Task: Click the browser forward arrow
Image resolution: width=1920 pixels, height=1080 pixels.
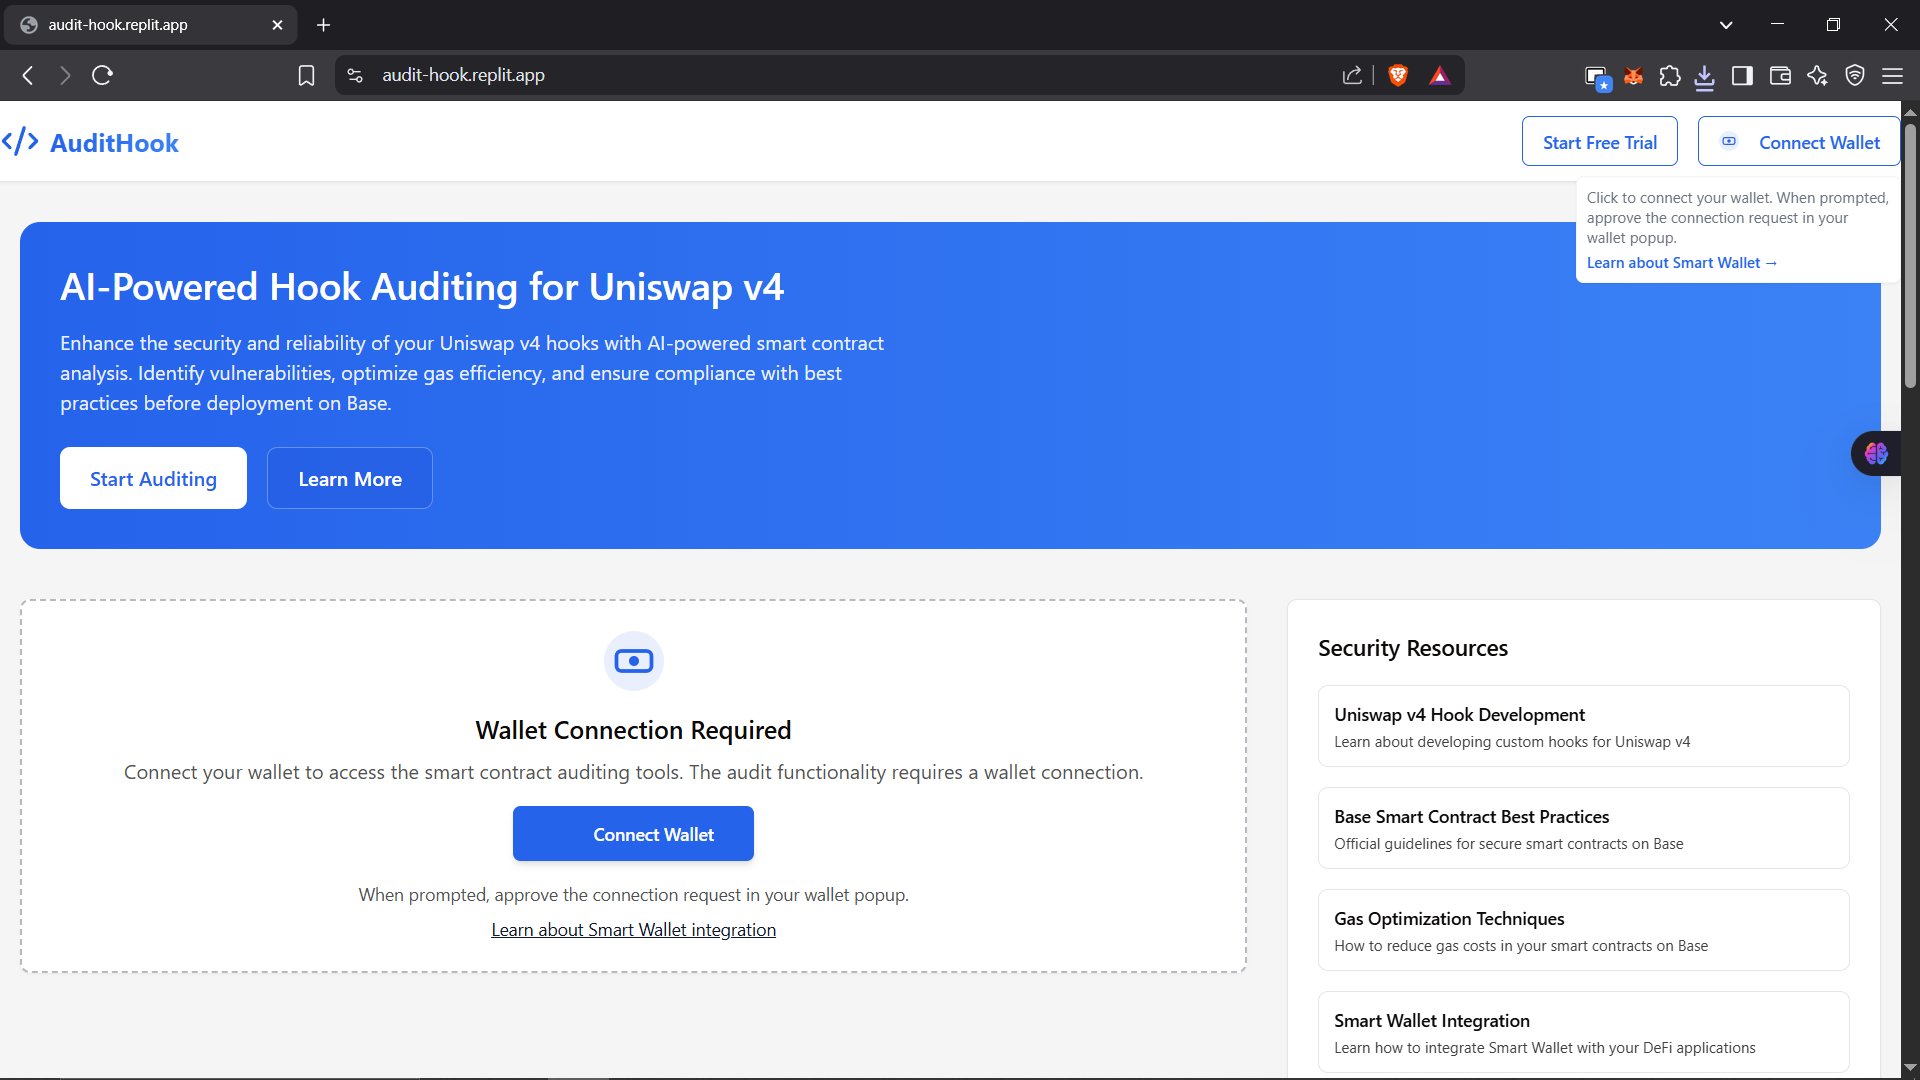Action: point(65,75)
